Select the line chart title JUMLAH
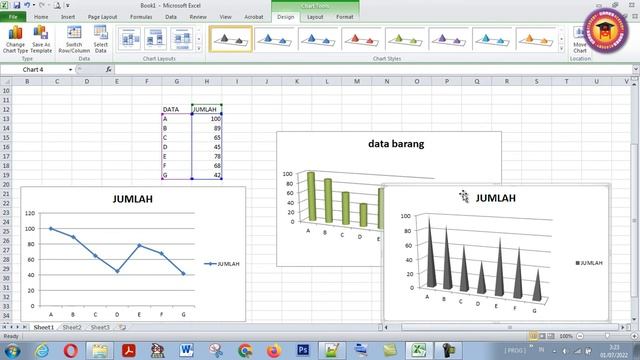 (133, 199)
